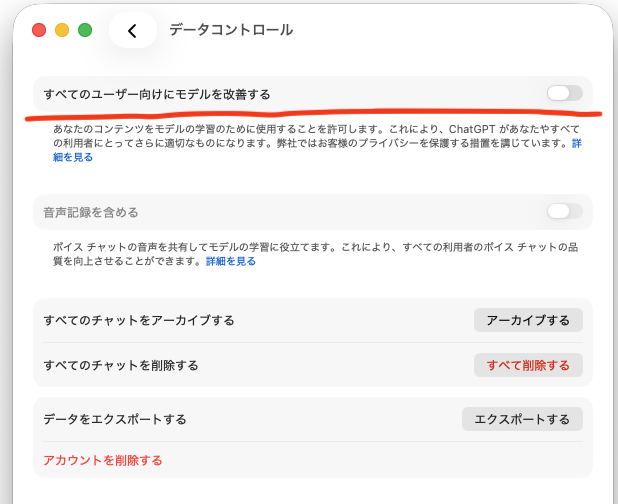
Task: Maximize the window using the green button
Action: [85, 30]
